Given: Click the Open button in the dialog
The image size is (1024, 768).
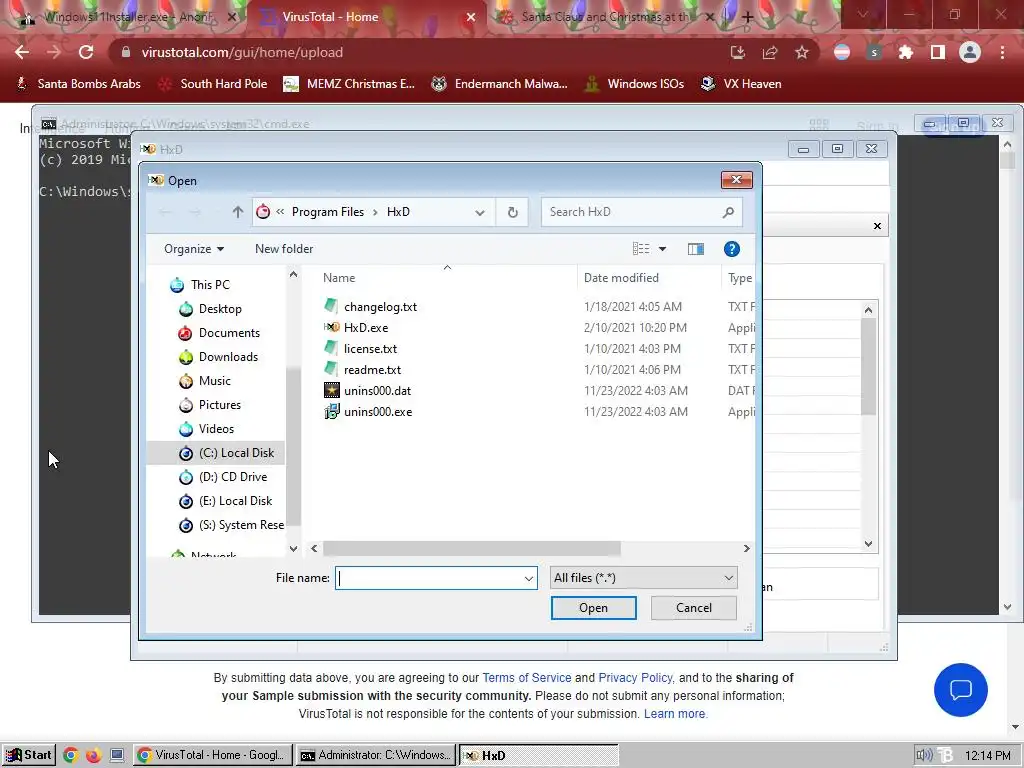Looking at the screenshot, I should (x=593, y=608).
